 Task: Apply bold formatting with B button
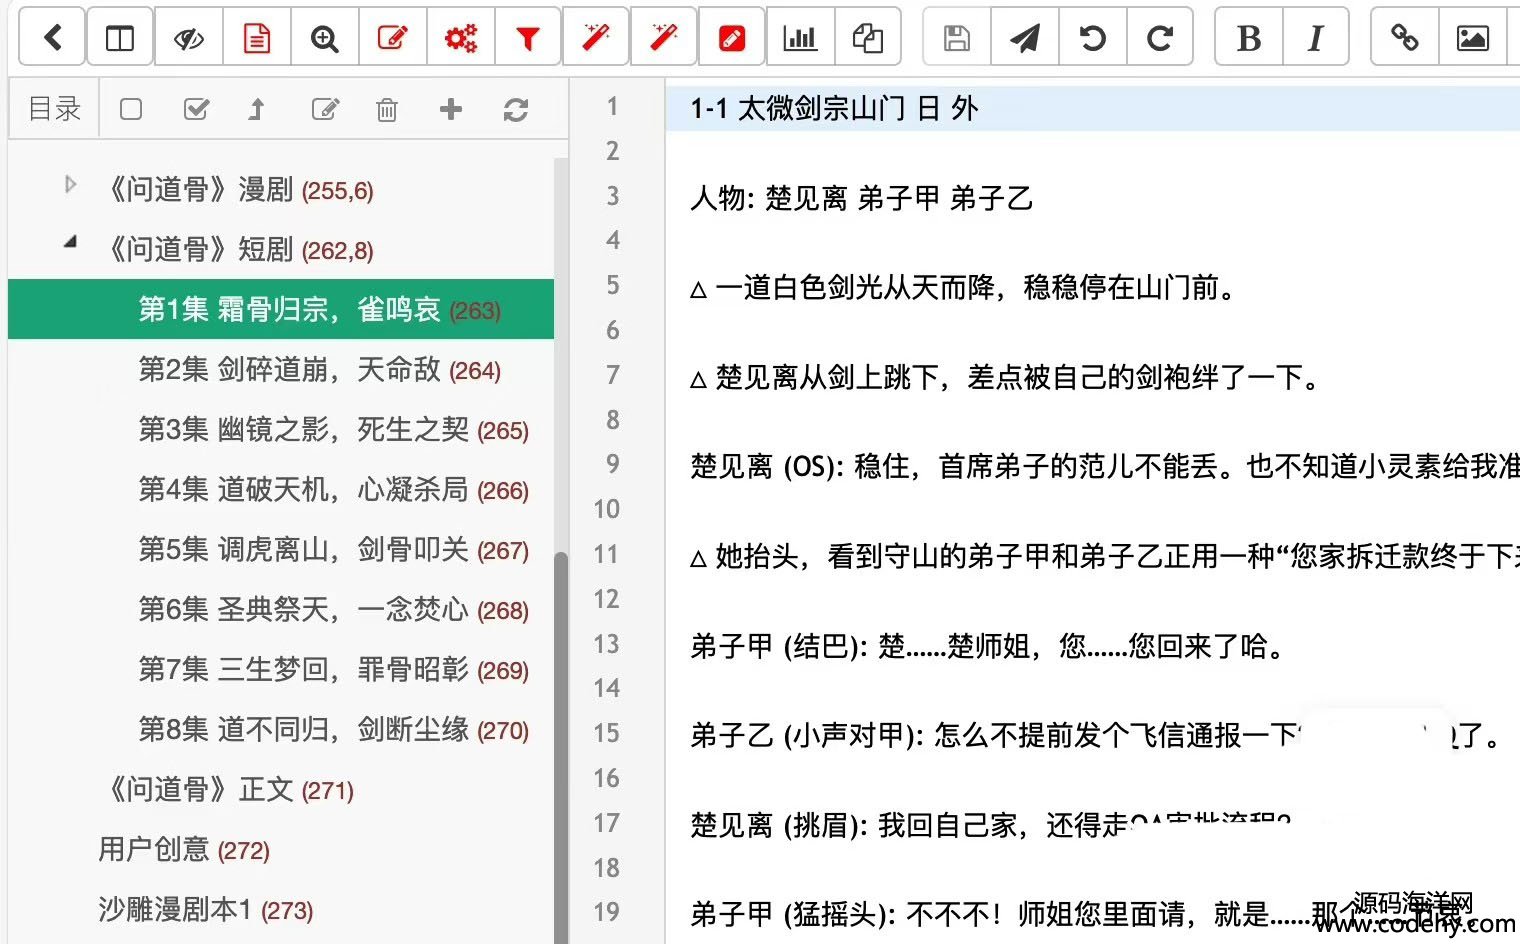pyautogui.click(x=1248, y=38)
